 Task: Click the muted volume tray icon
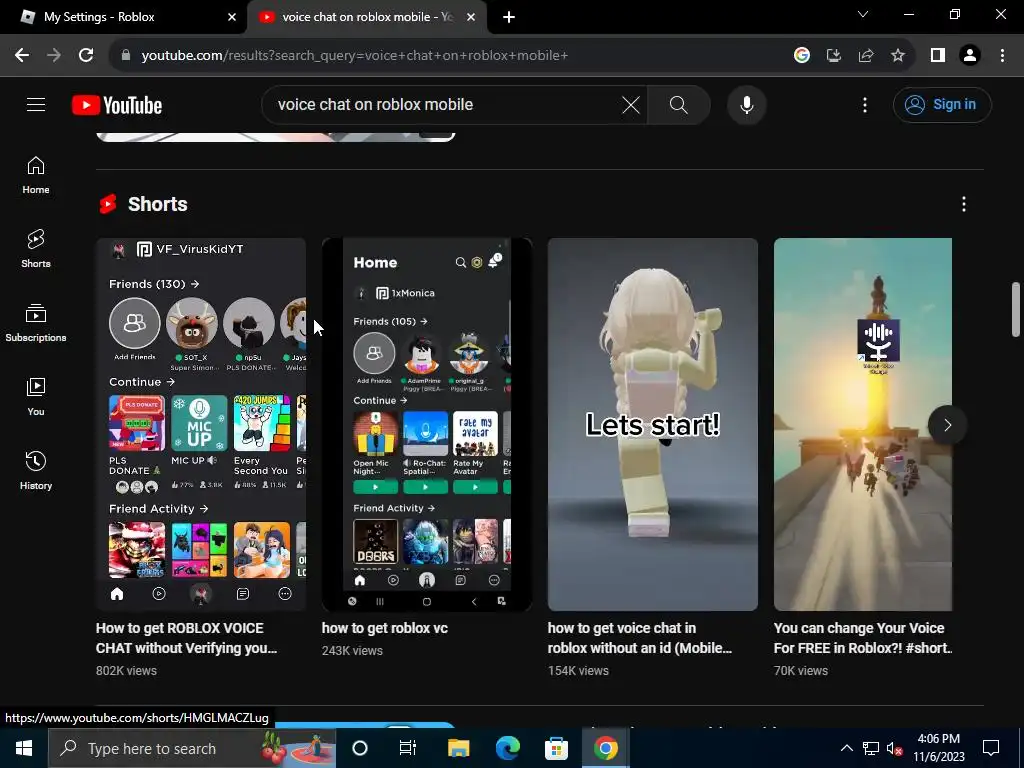coord(894,748)
